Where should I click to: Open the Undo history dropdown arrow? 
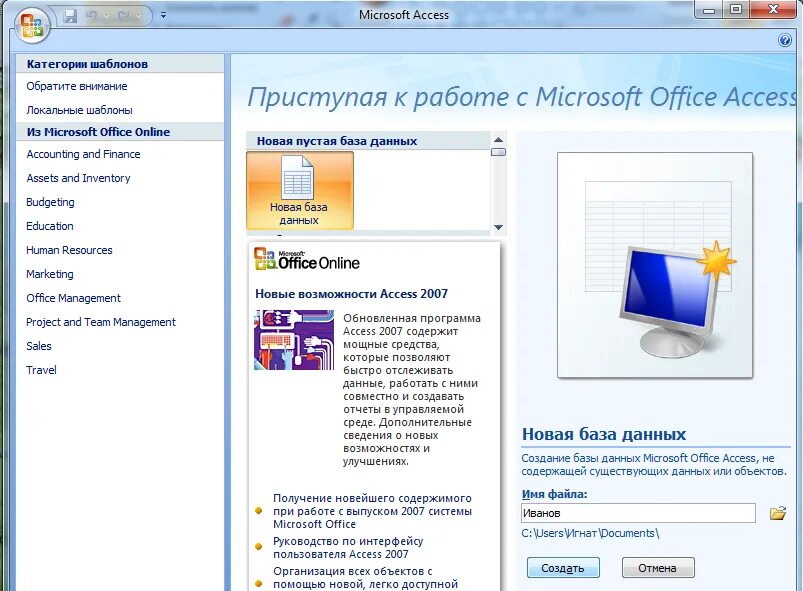tap(107, 16)
